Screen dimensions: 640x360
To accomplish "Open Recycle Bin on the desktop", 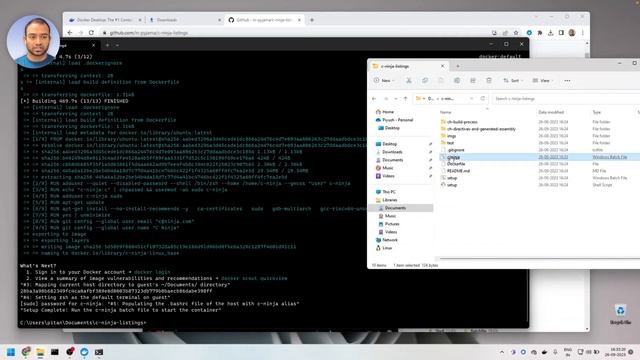I will [x=620, y=314].
